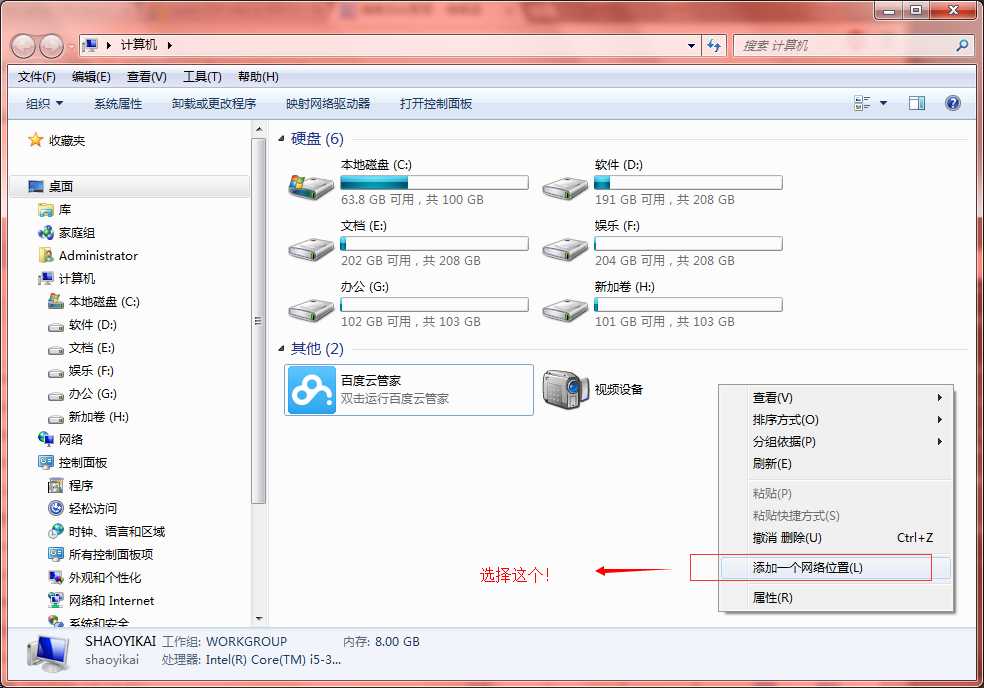Click the SHAOYIKAI computer icon in details pane
Screen dimensions: 984x688
(48, 653)
